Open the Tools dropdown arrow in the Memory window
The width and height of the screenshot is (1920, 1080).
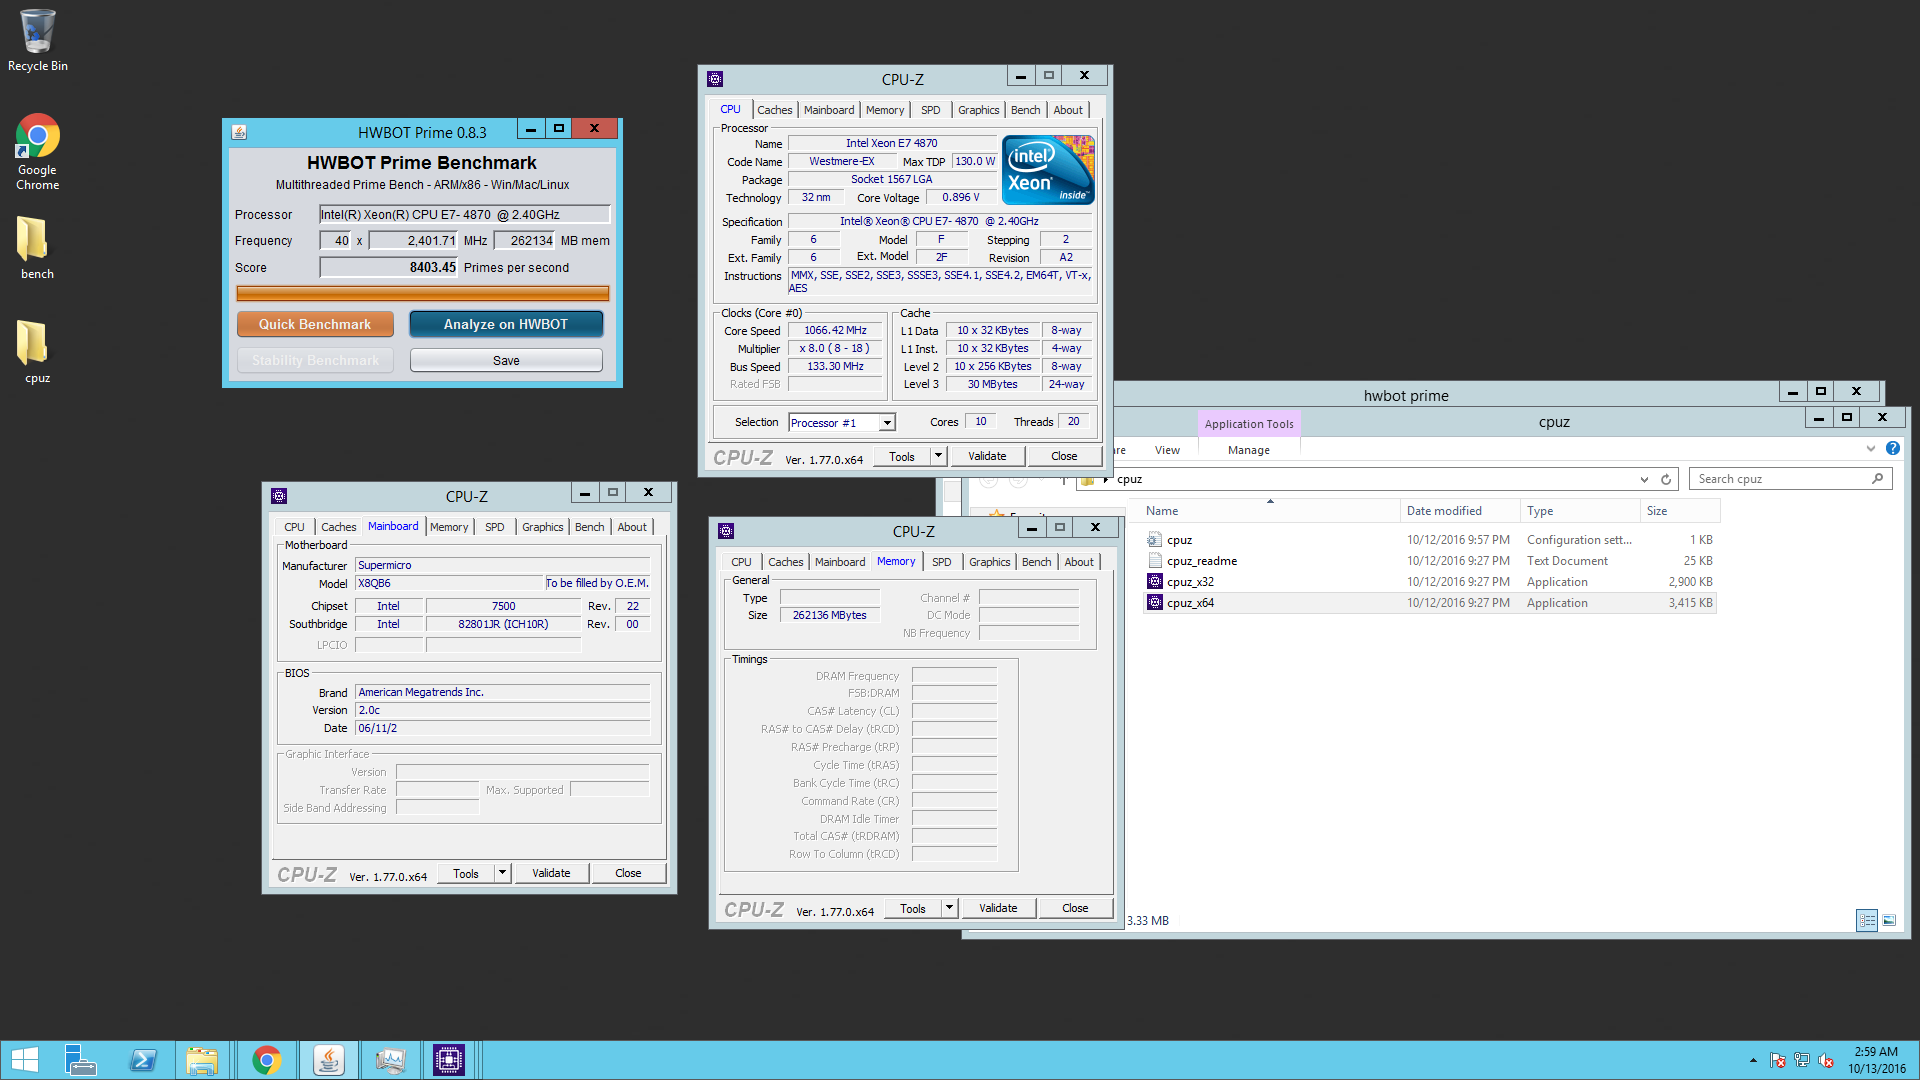click(x=949, y=908)
